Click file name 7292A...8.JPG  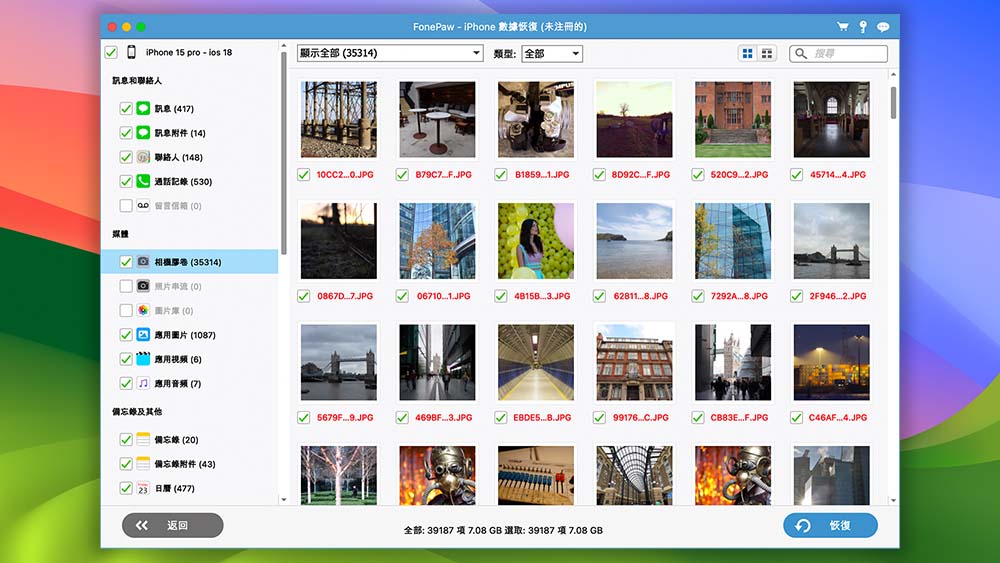click(739, 296)
